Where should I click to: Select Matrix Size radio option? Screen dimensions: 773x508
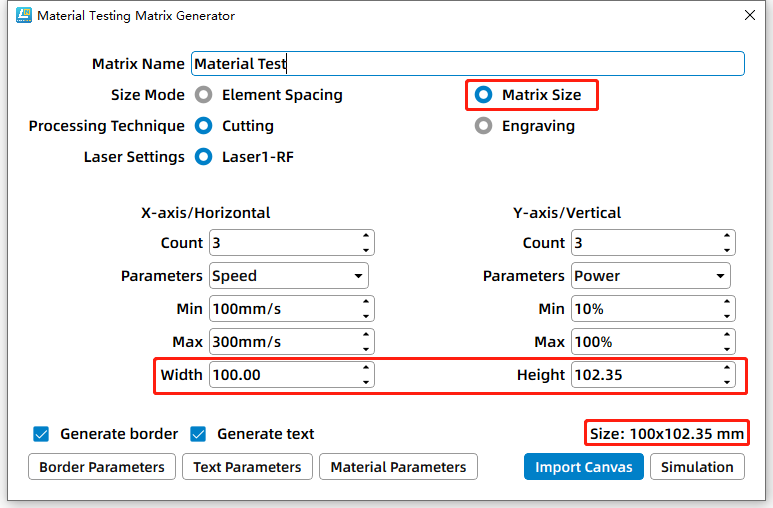[x=484, y=95]
